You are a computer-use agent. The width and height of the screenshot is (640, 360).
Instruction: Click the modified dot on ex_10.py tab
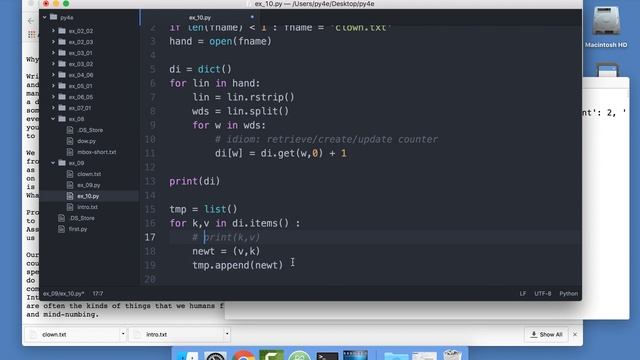coord(252,17)
